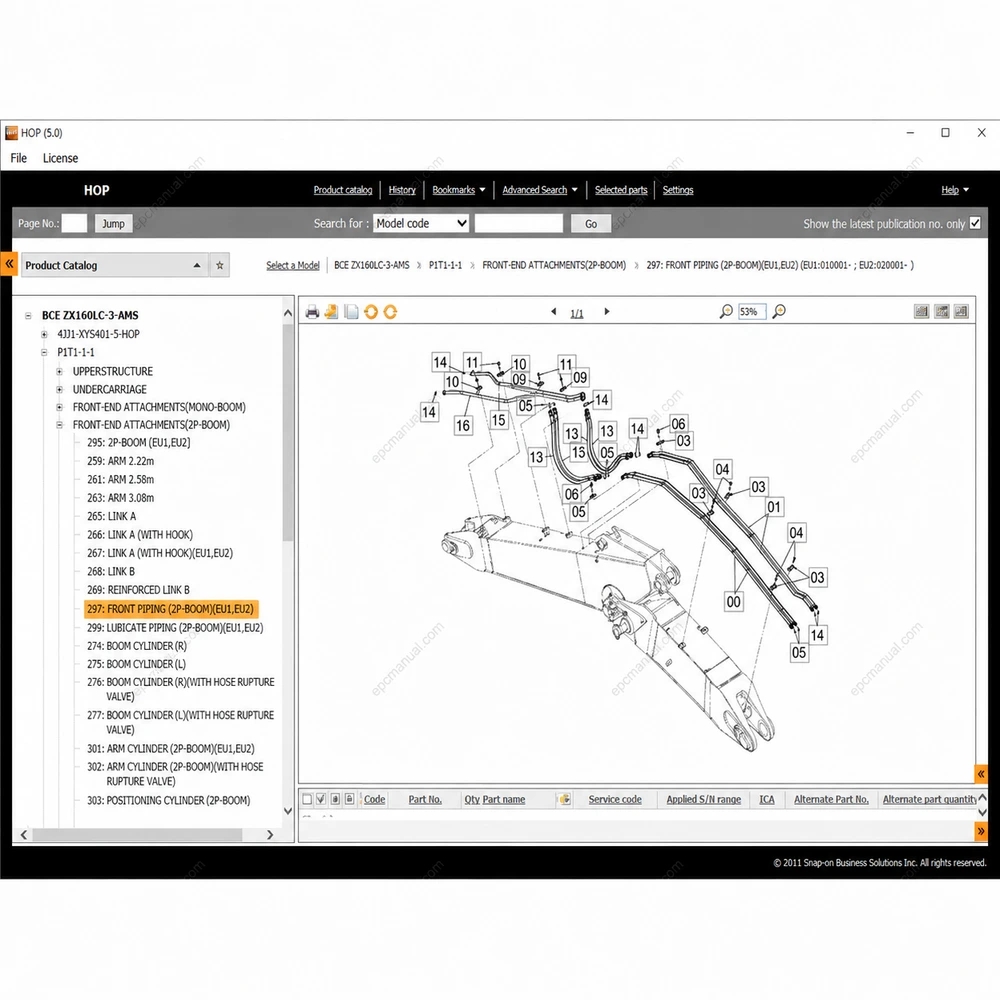Sort by Service code column header
This screenshot has width=1000, height=1000.
615,799
